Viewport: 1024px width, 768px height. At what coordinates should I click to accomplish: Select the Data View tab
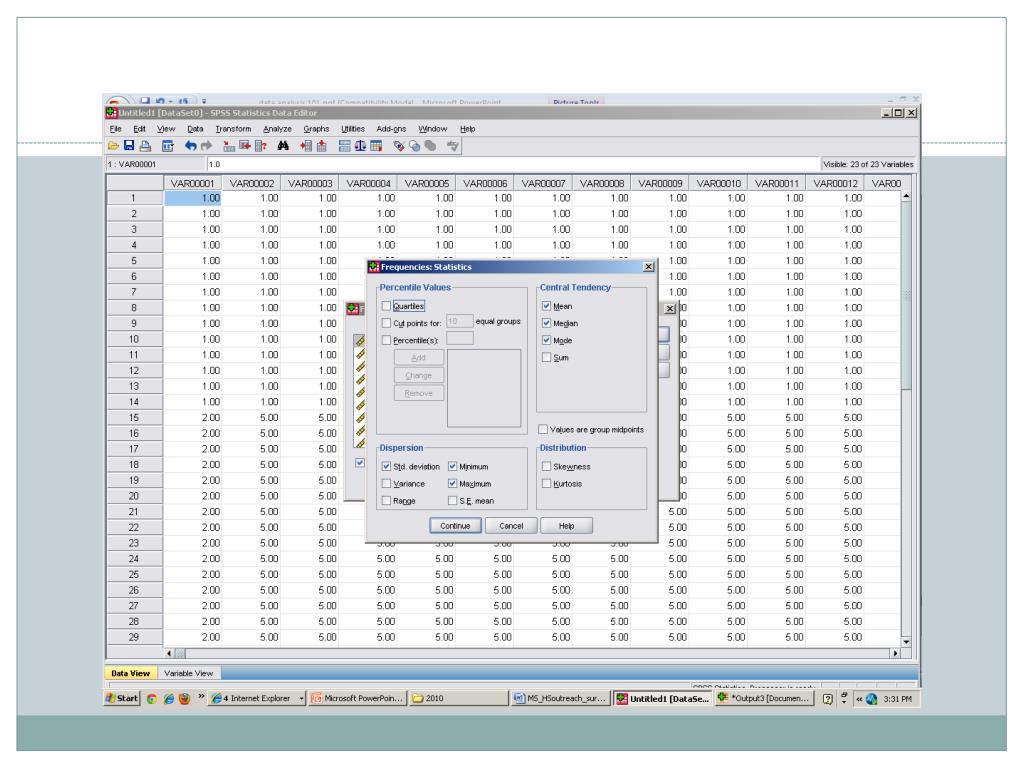tap(131, 673)
